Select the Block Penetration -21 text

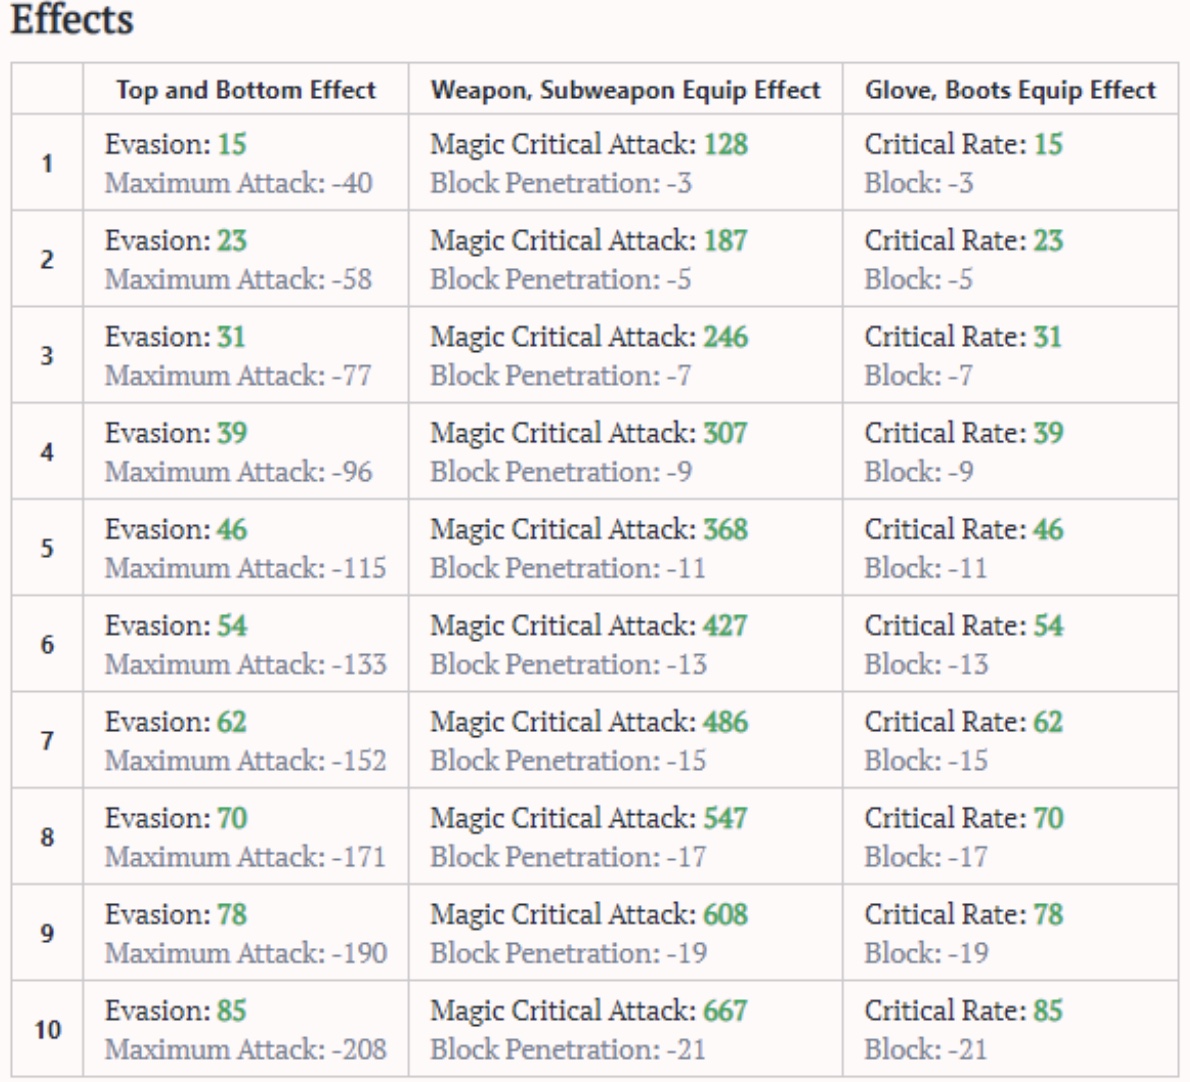pyautogui.click(x=567, y=1049)
